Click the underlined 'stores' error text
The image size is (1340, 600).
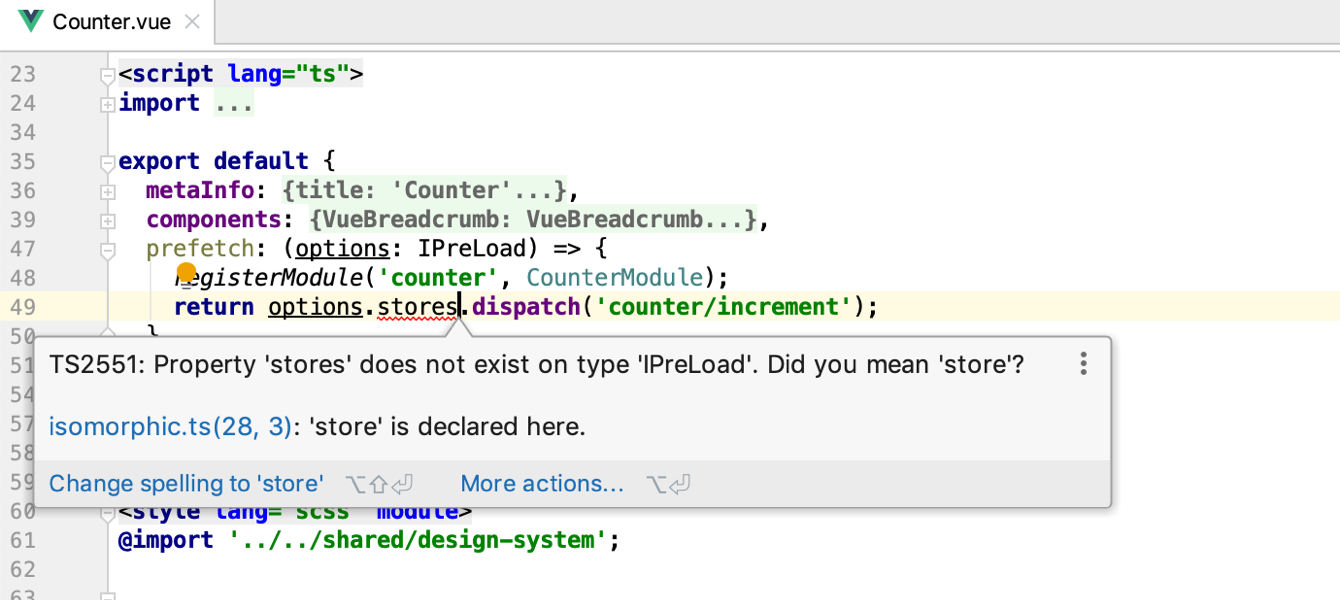click(416, 307)
